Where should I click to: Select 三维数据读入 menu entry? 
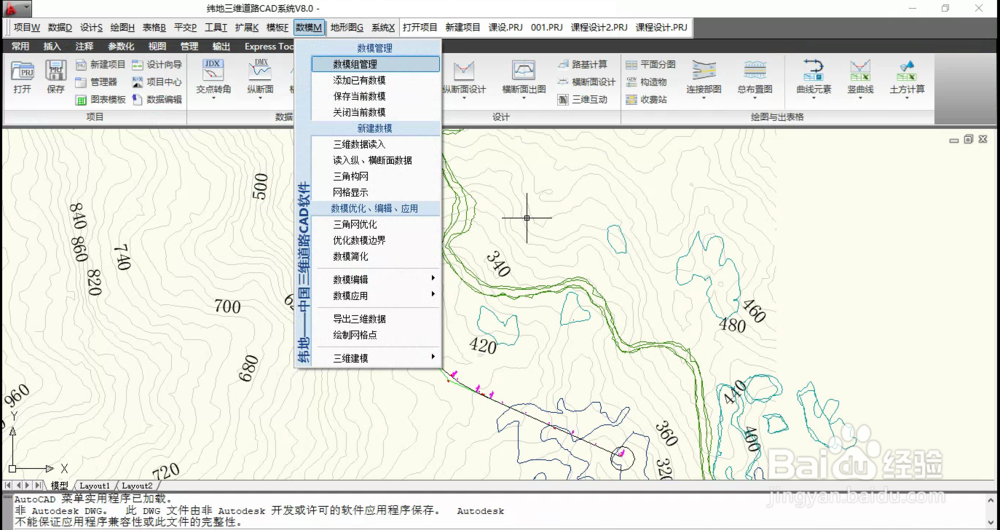click(376, 145)
